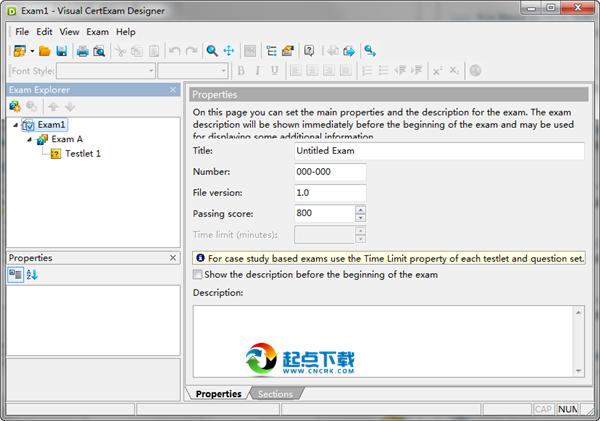The width and height of the screenshot is (600, 421).
Task: Click the Alphabetical sort icon in Properties
Action: tap(32, 274)
